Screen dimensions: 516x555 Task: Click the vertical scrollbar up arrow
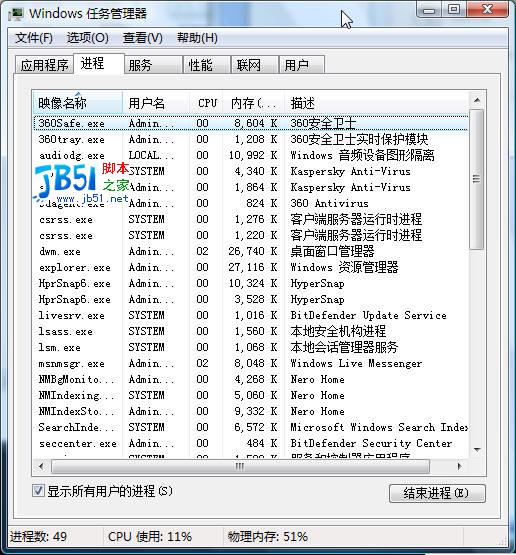coord(477,100)
